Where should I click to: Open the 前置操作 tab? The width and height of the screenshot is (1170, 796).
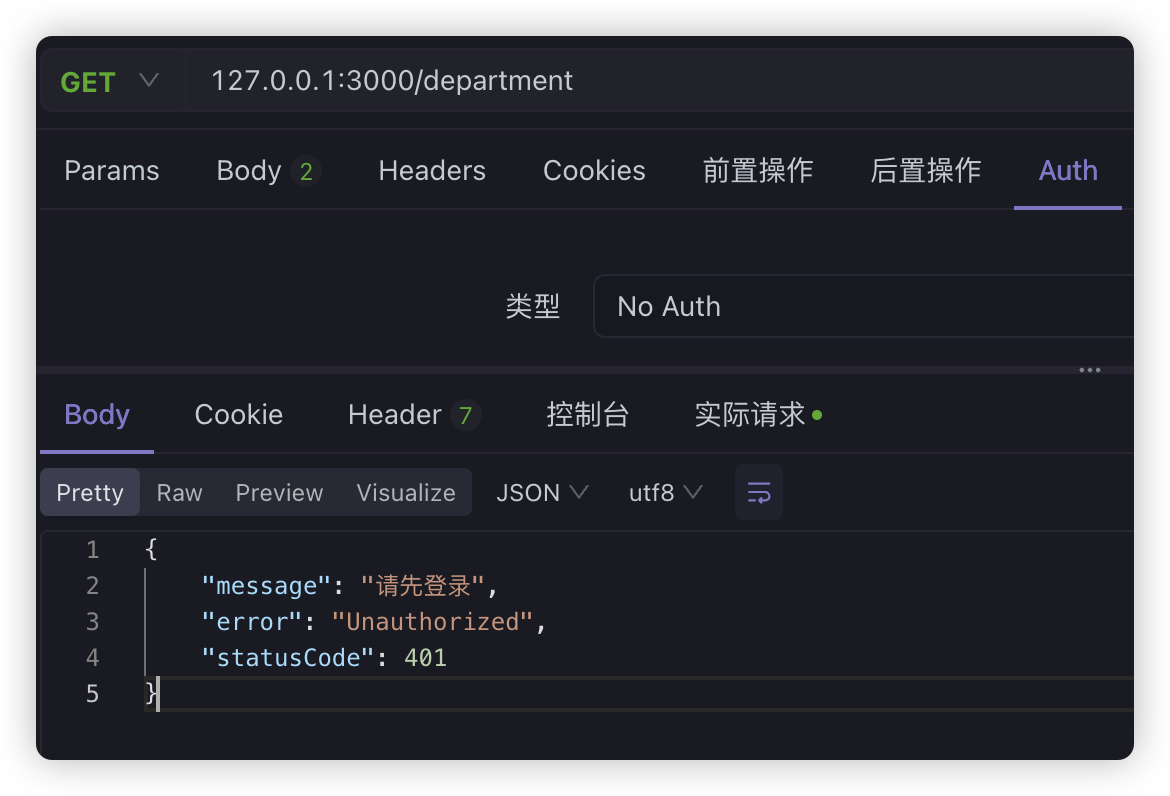point(758,171)
